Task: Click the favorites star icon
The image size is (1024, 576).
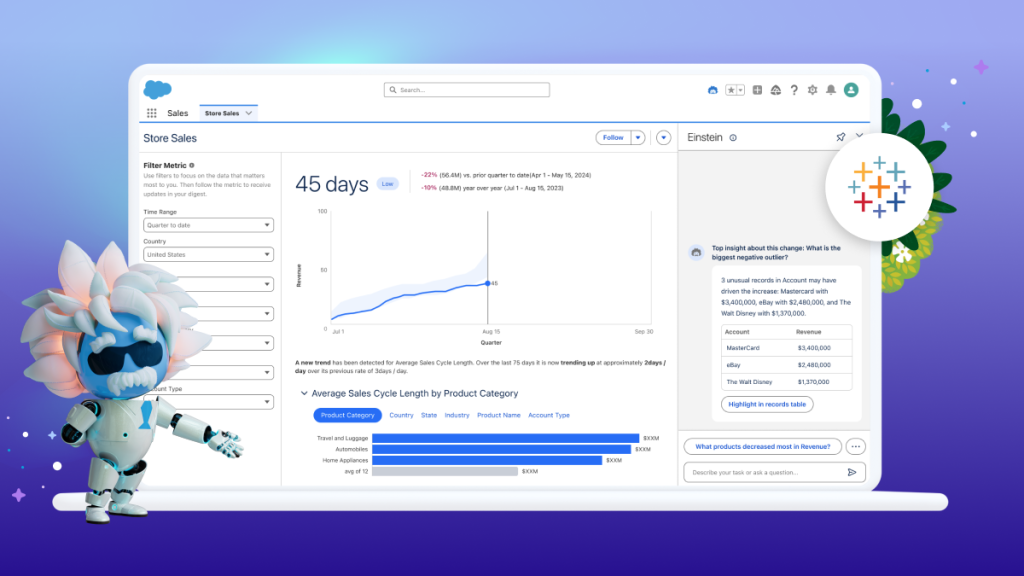Action: click(x=731, y=90)
